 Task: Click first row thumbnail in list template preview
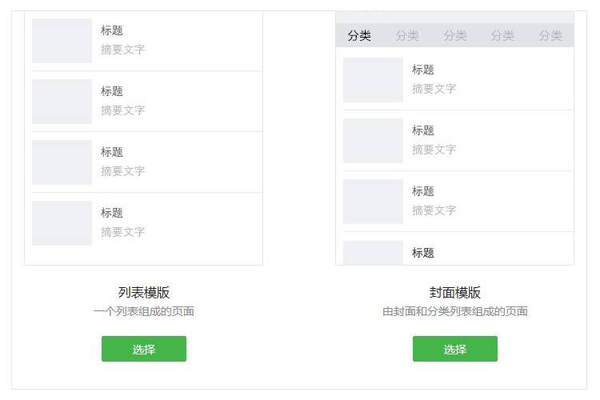pyautogui.click(x=62, y=40)
